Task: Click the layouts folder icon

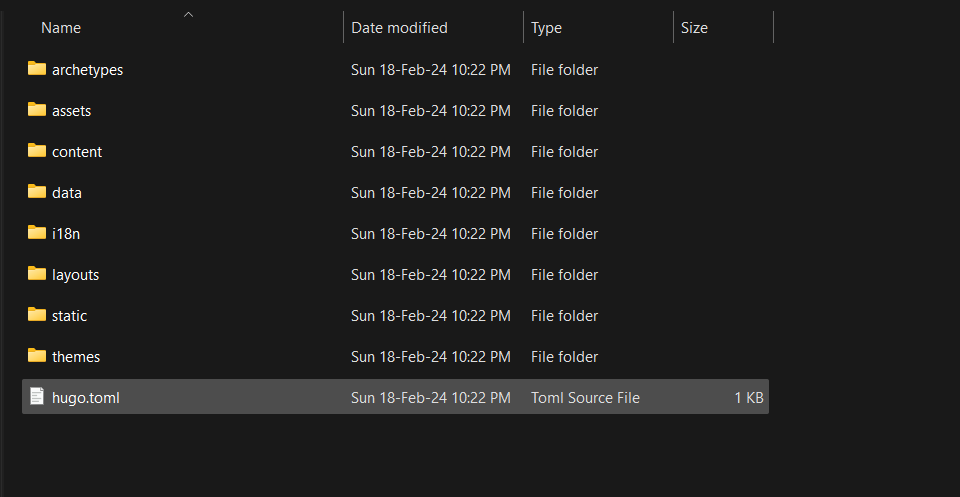Action: point(37,274)
